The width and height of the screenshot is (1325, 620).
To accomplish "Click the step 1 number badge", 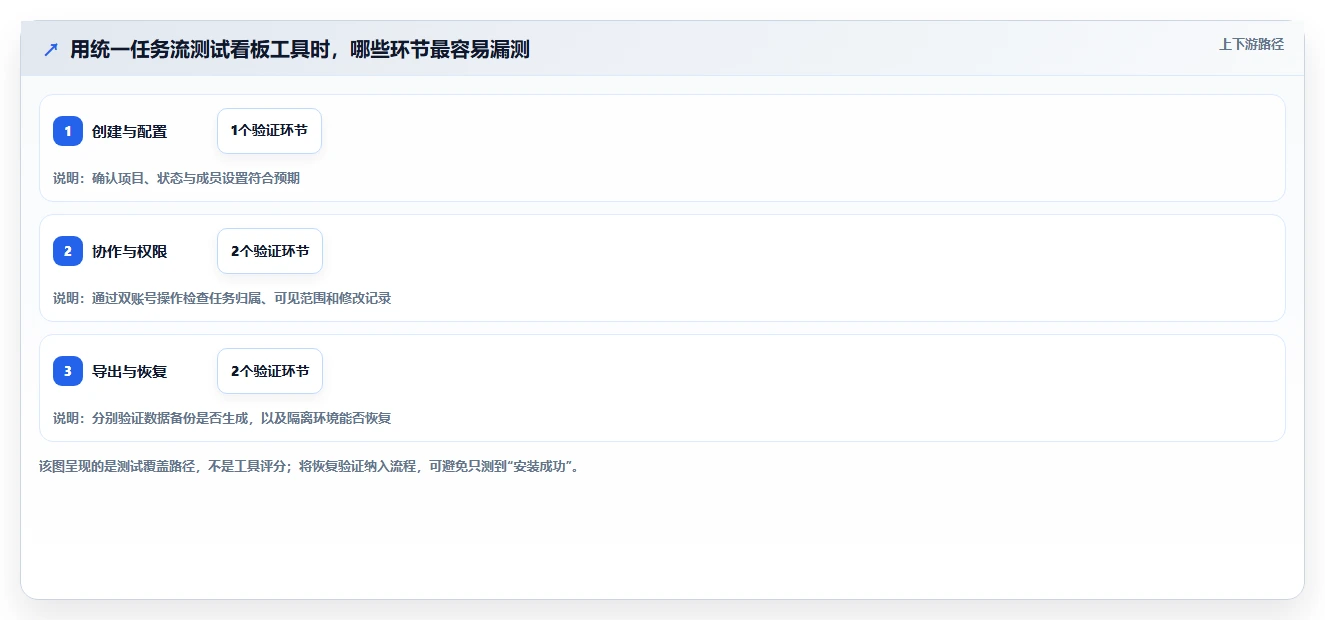I will point(68,131).
